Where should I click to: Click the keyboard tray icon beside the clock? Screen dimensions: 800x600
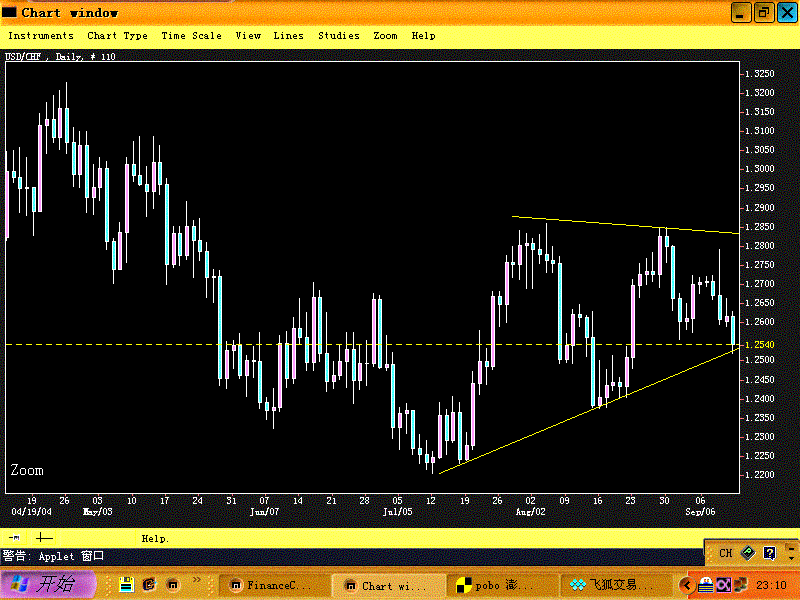(706, 585)
